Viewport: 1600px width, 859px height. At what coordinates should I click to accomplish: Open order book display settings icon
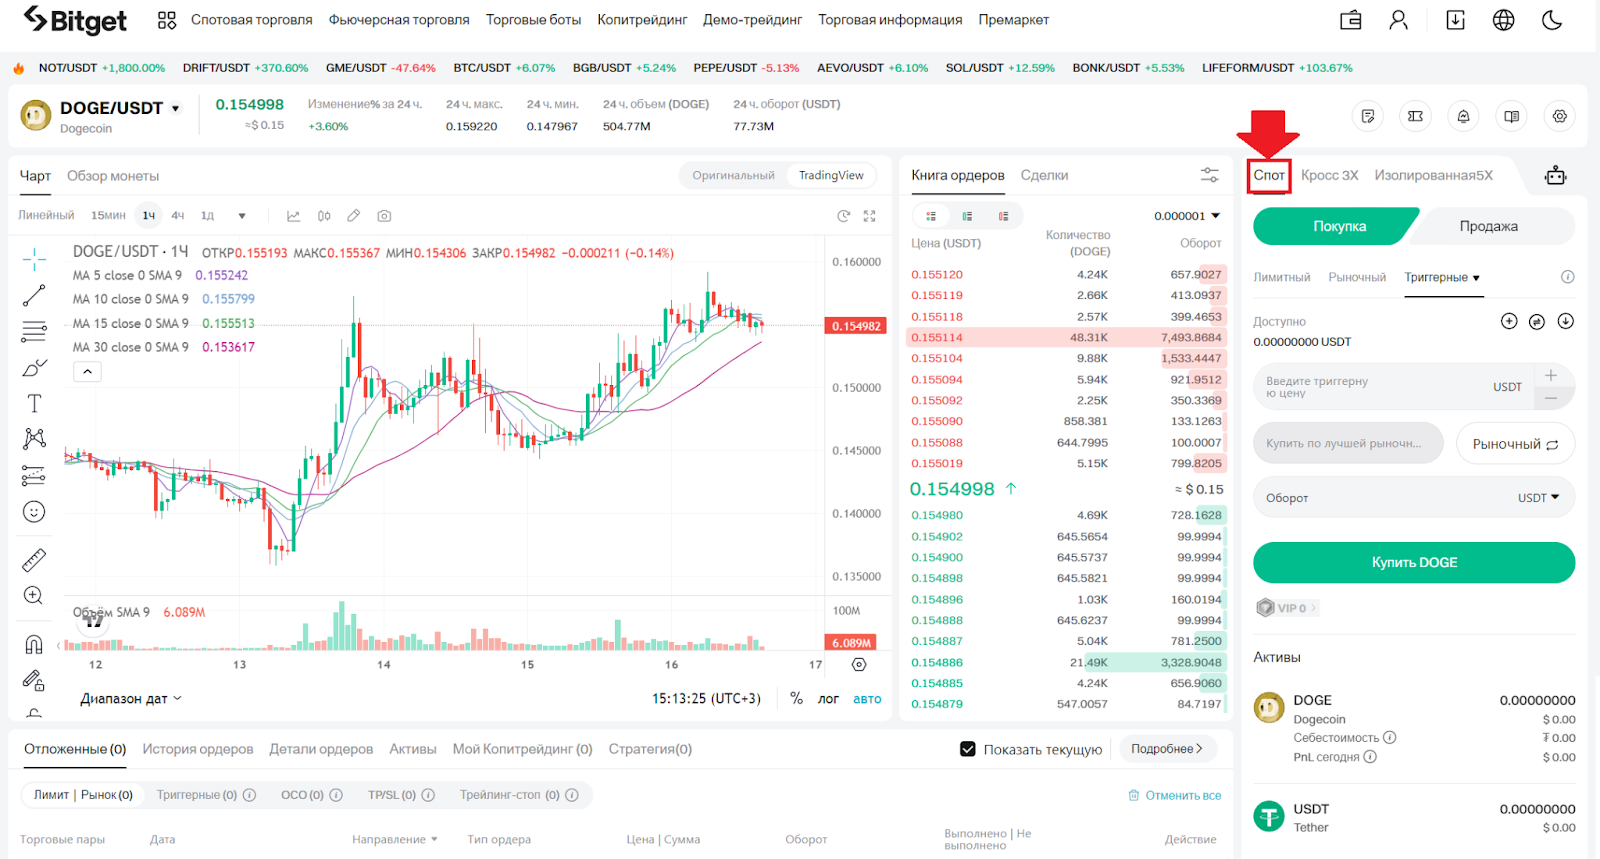[x=1209, y=175]
